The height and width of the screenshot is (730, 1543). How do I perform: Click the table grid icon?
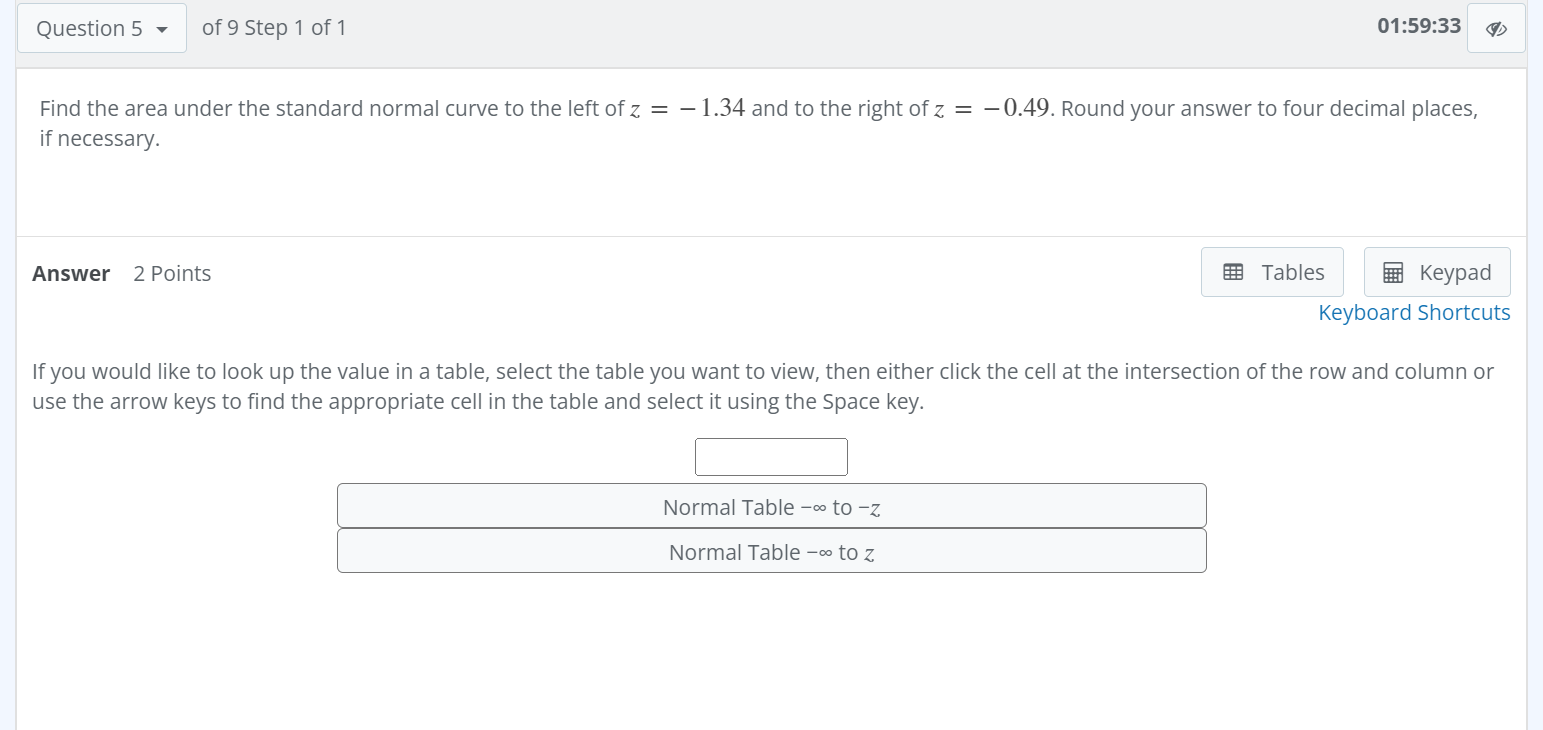[1233, 272]
